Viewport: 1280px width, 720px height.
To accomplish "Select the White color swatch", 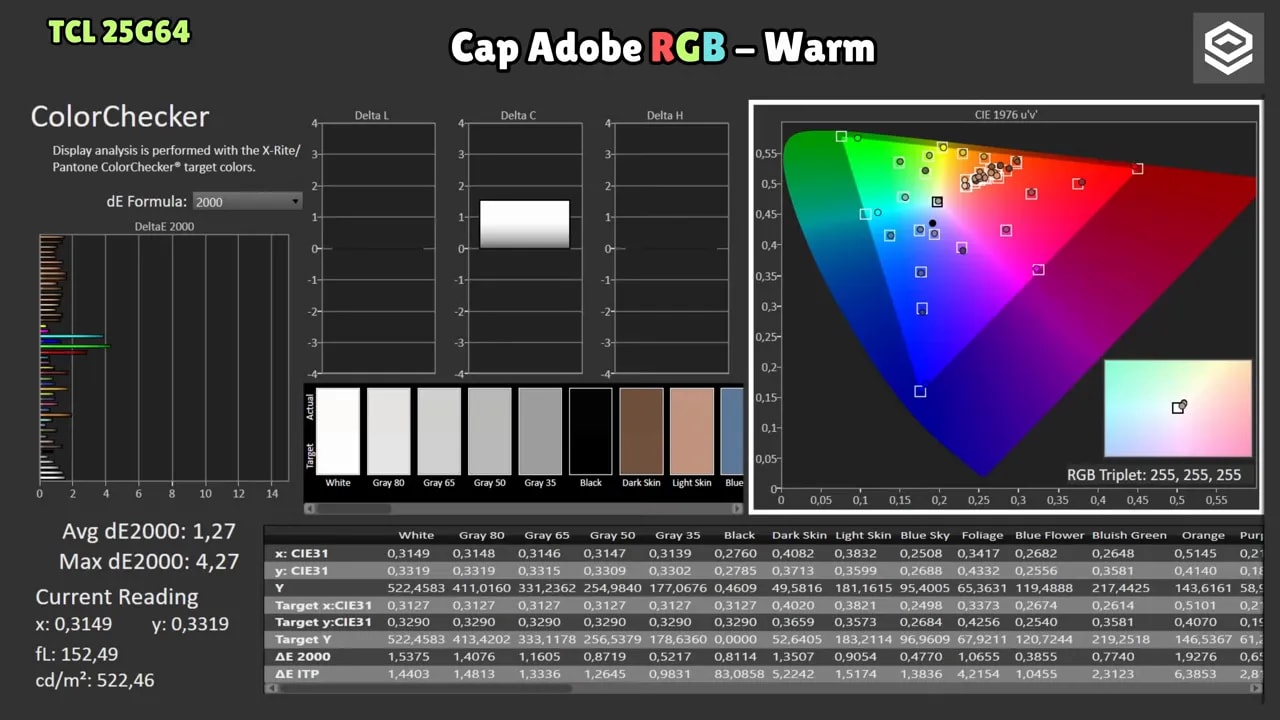I will click(338, 431).
